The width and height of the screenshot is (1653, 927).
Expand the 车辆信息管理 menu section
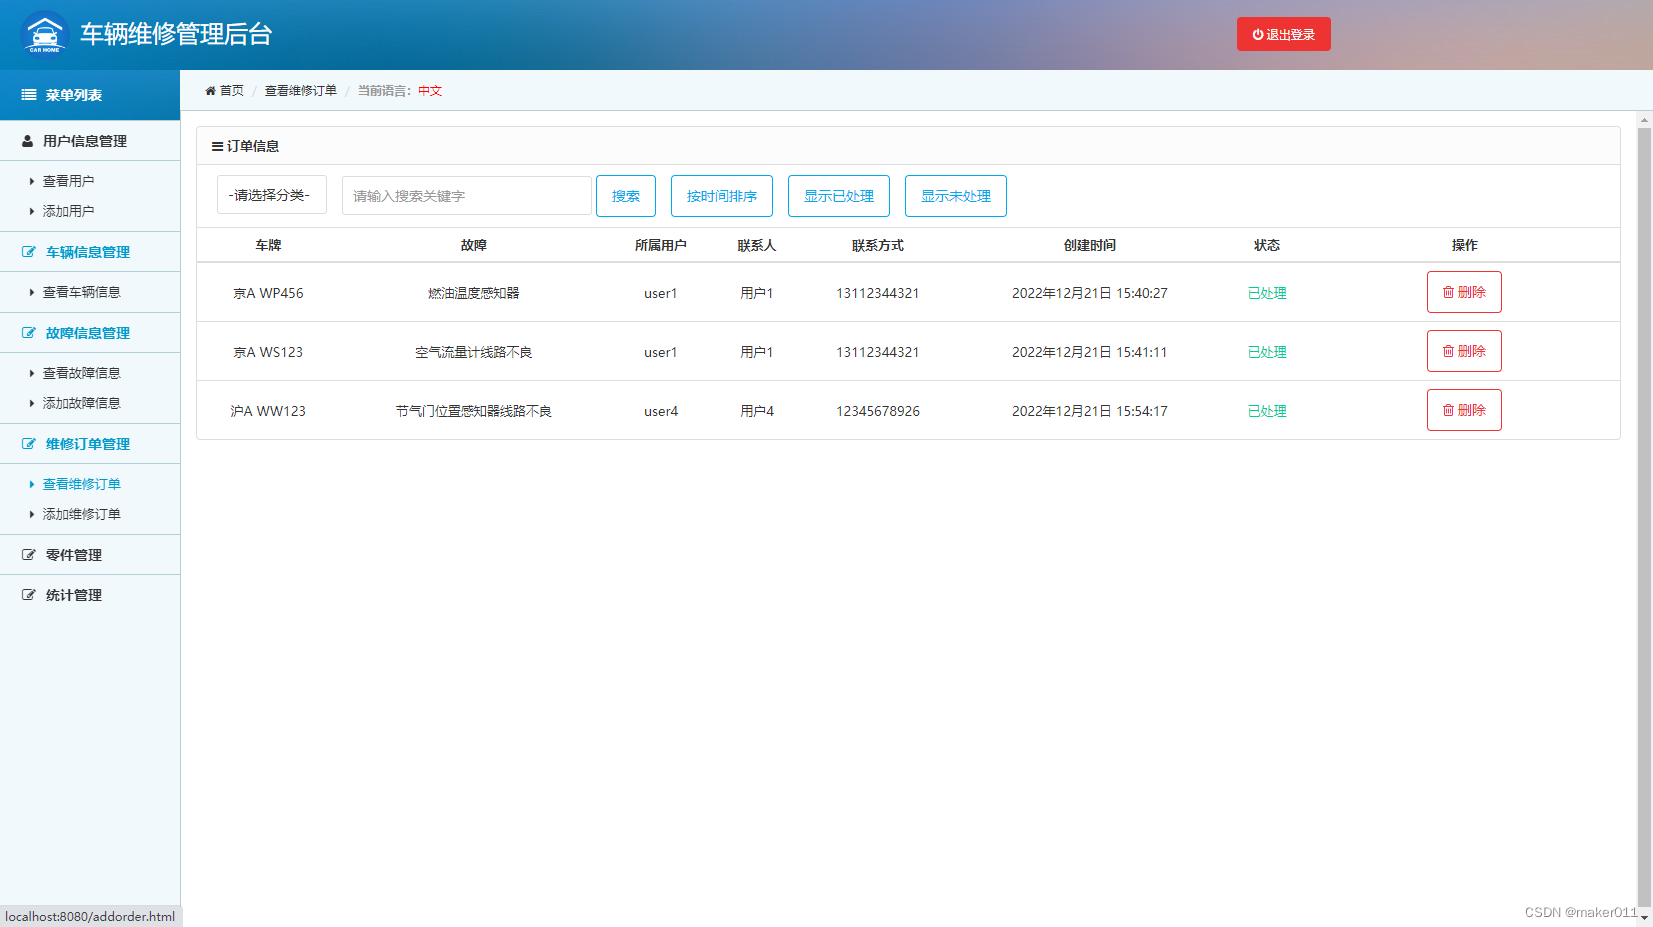click(90, 252)
